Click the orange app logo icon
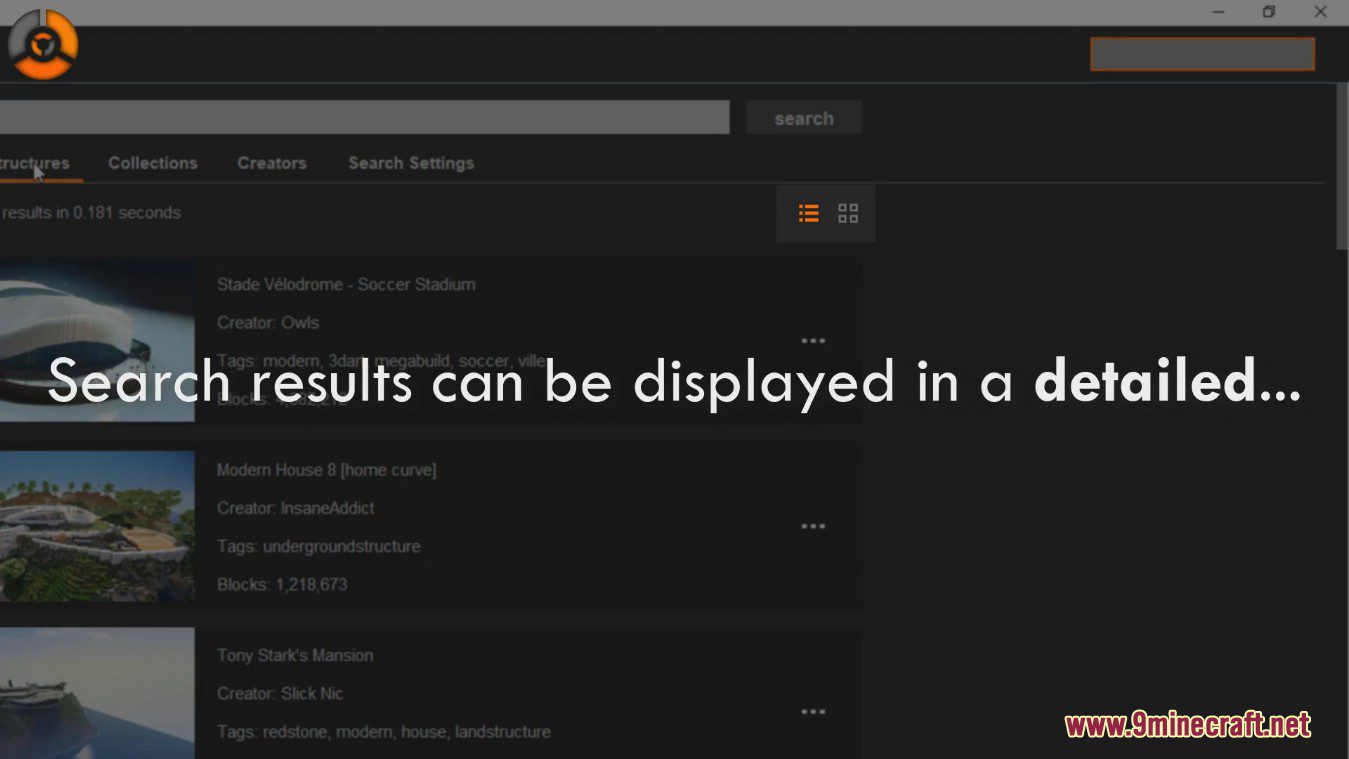Viewport: 1349px width, 759px height. tap(43, 44)
